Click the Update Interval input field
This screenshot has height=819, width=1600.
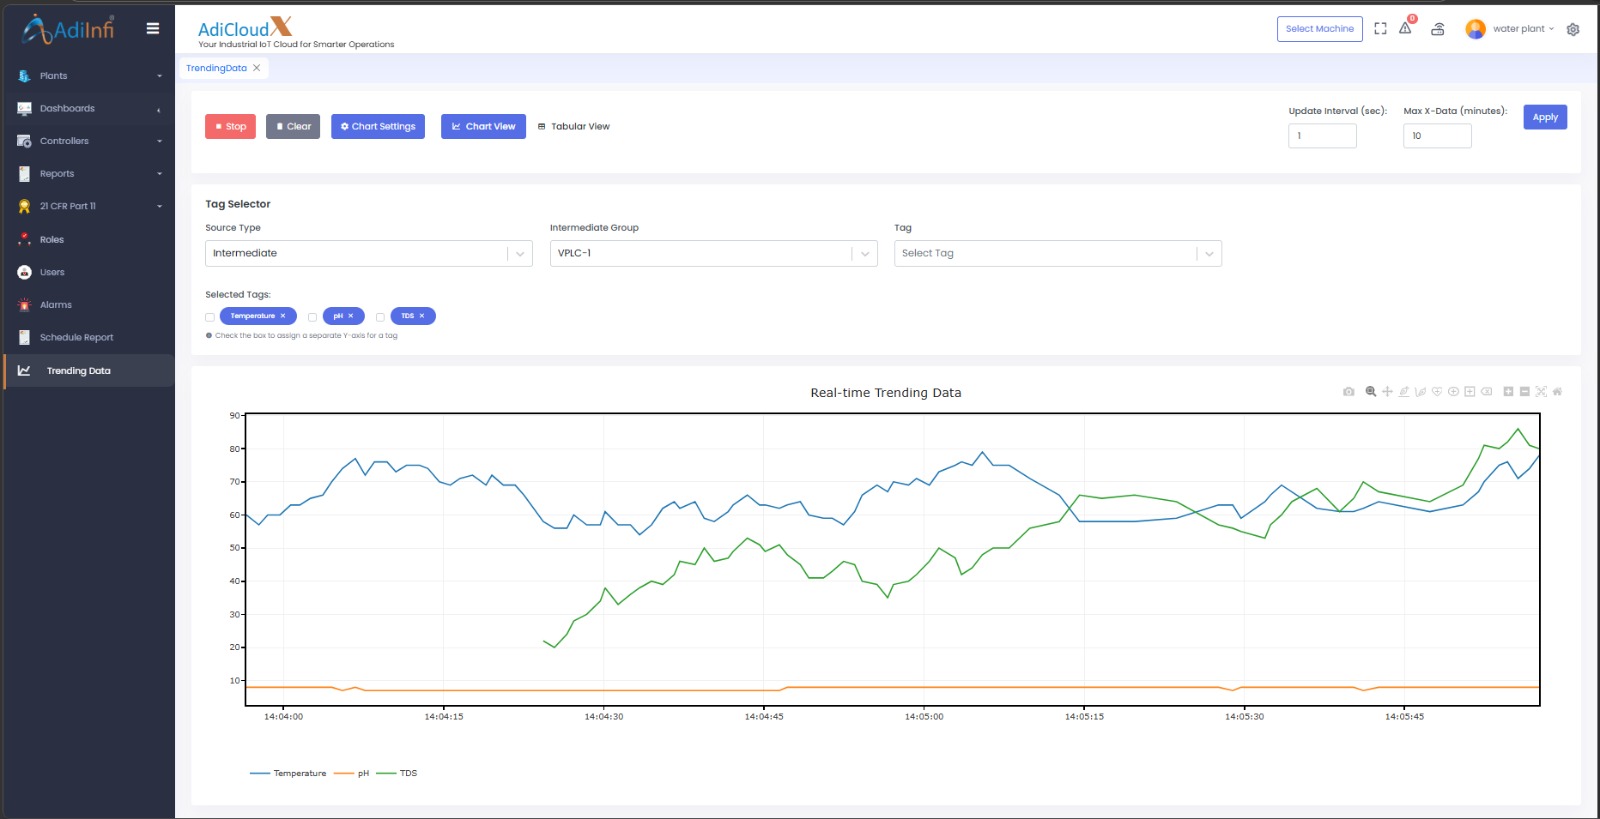[x=1322, y=136]
